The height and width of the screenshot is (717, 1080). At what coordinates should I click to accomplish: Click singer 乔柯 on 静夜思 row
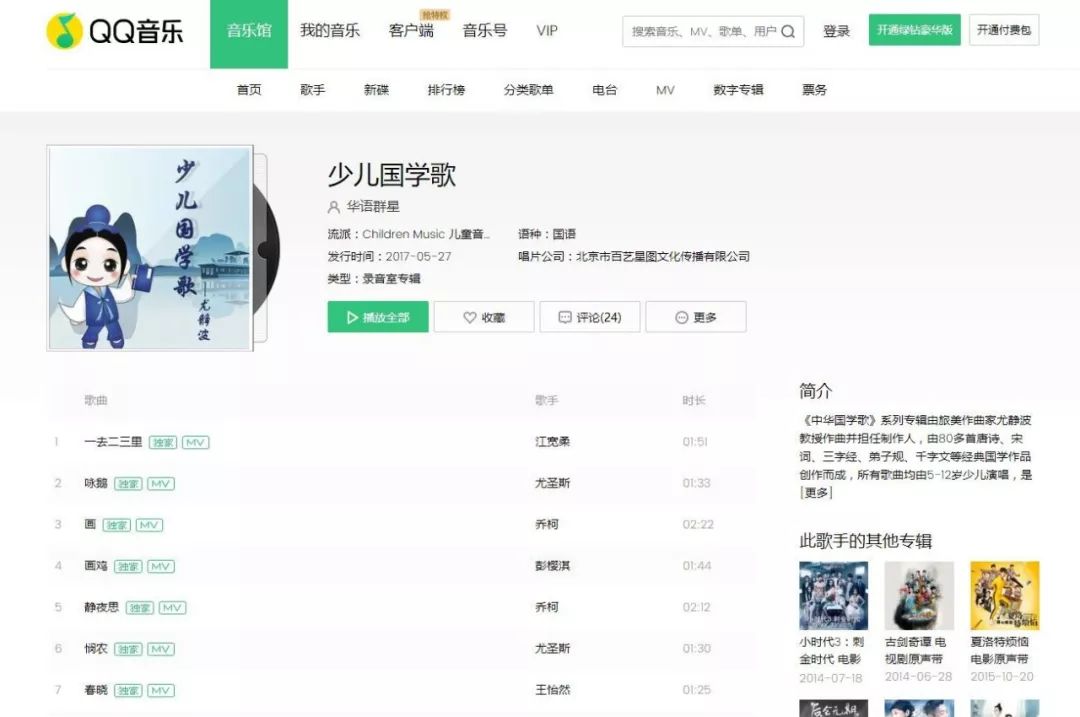547,607
